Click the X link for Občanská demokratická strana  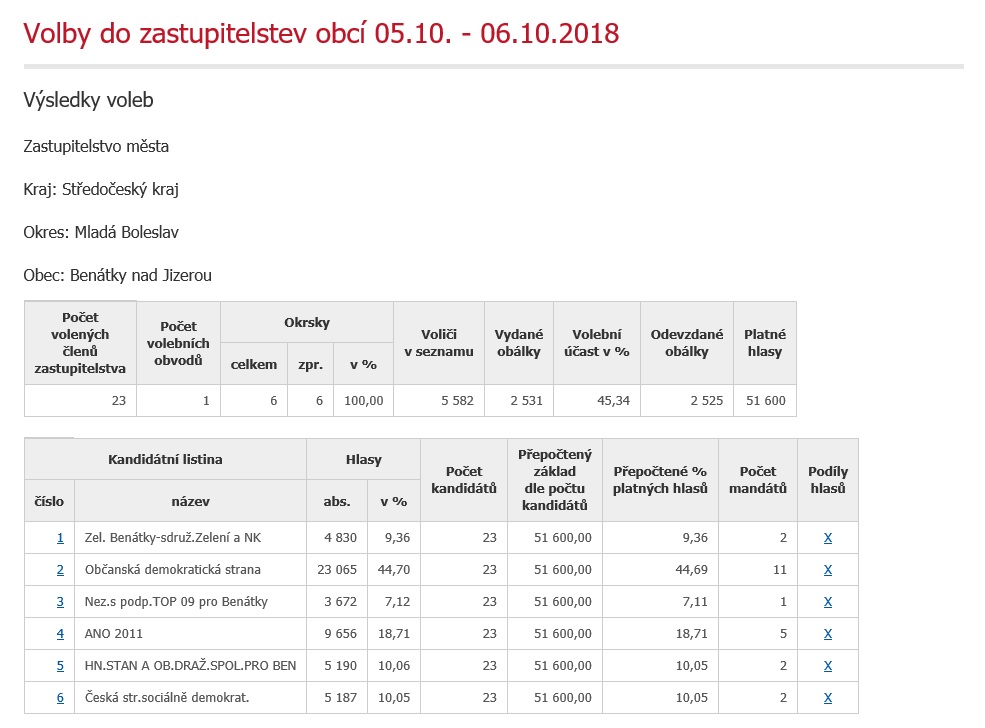827,570
